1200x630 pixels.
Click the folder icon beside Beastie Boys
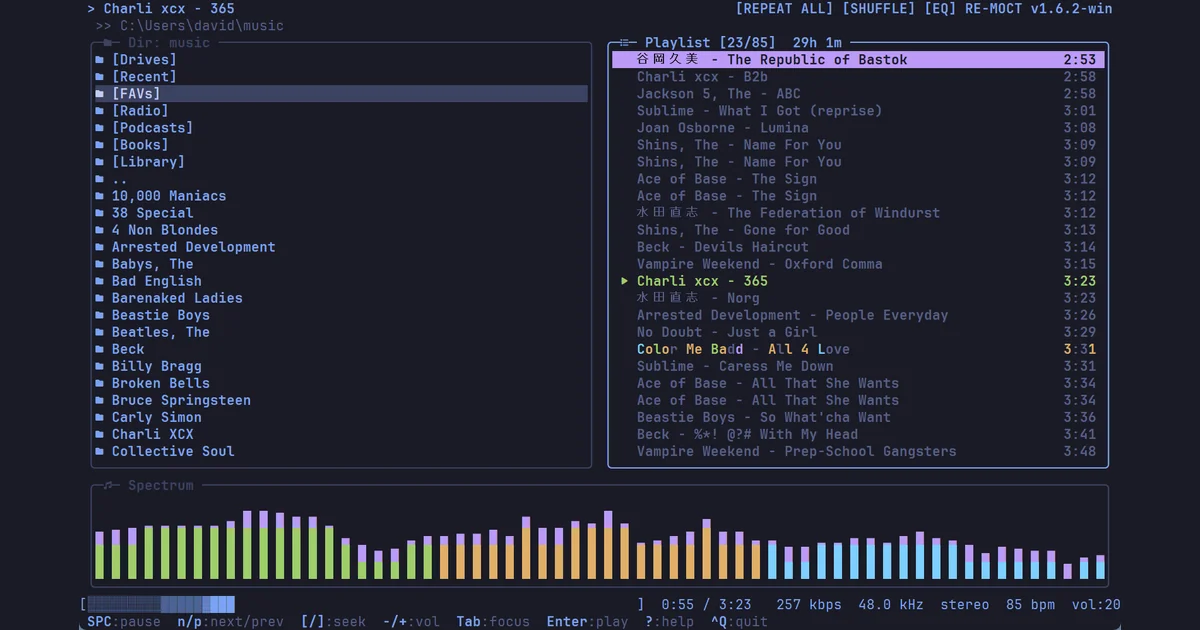click(x=99, y=315)
